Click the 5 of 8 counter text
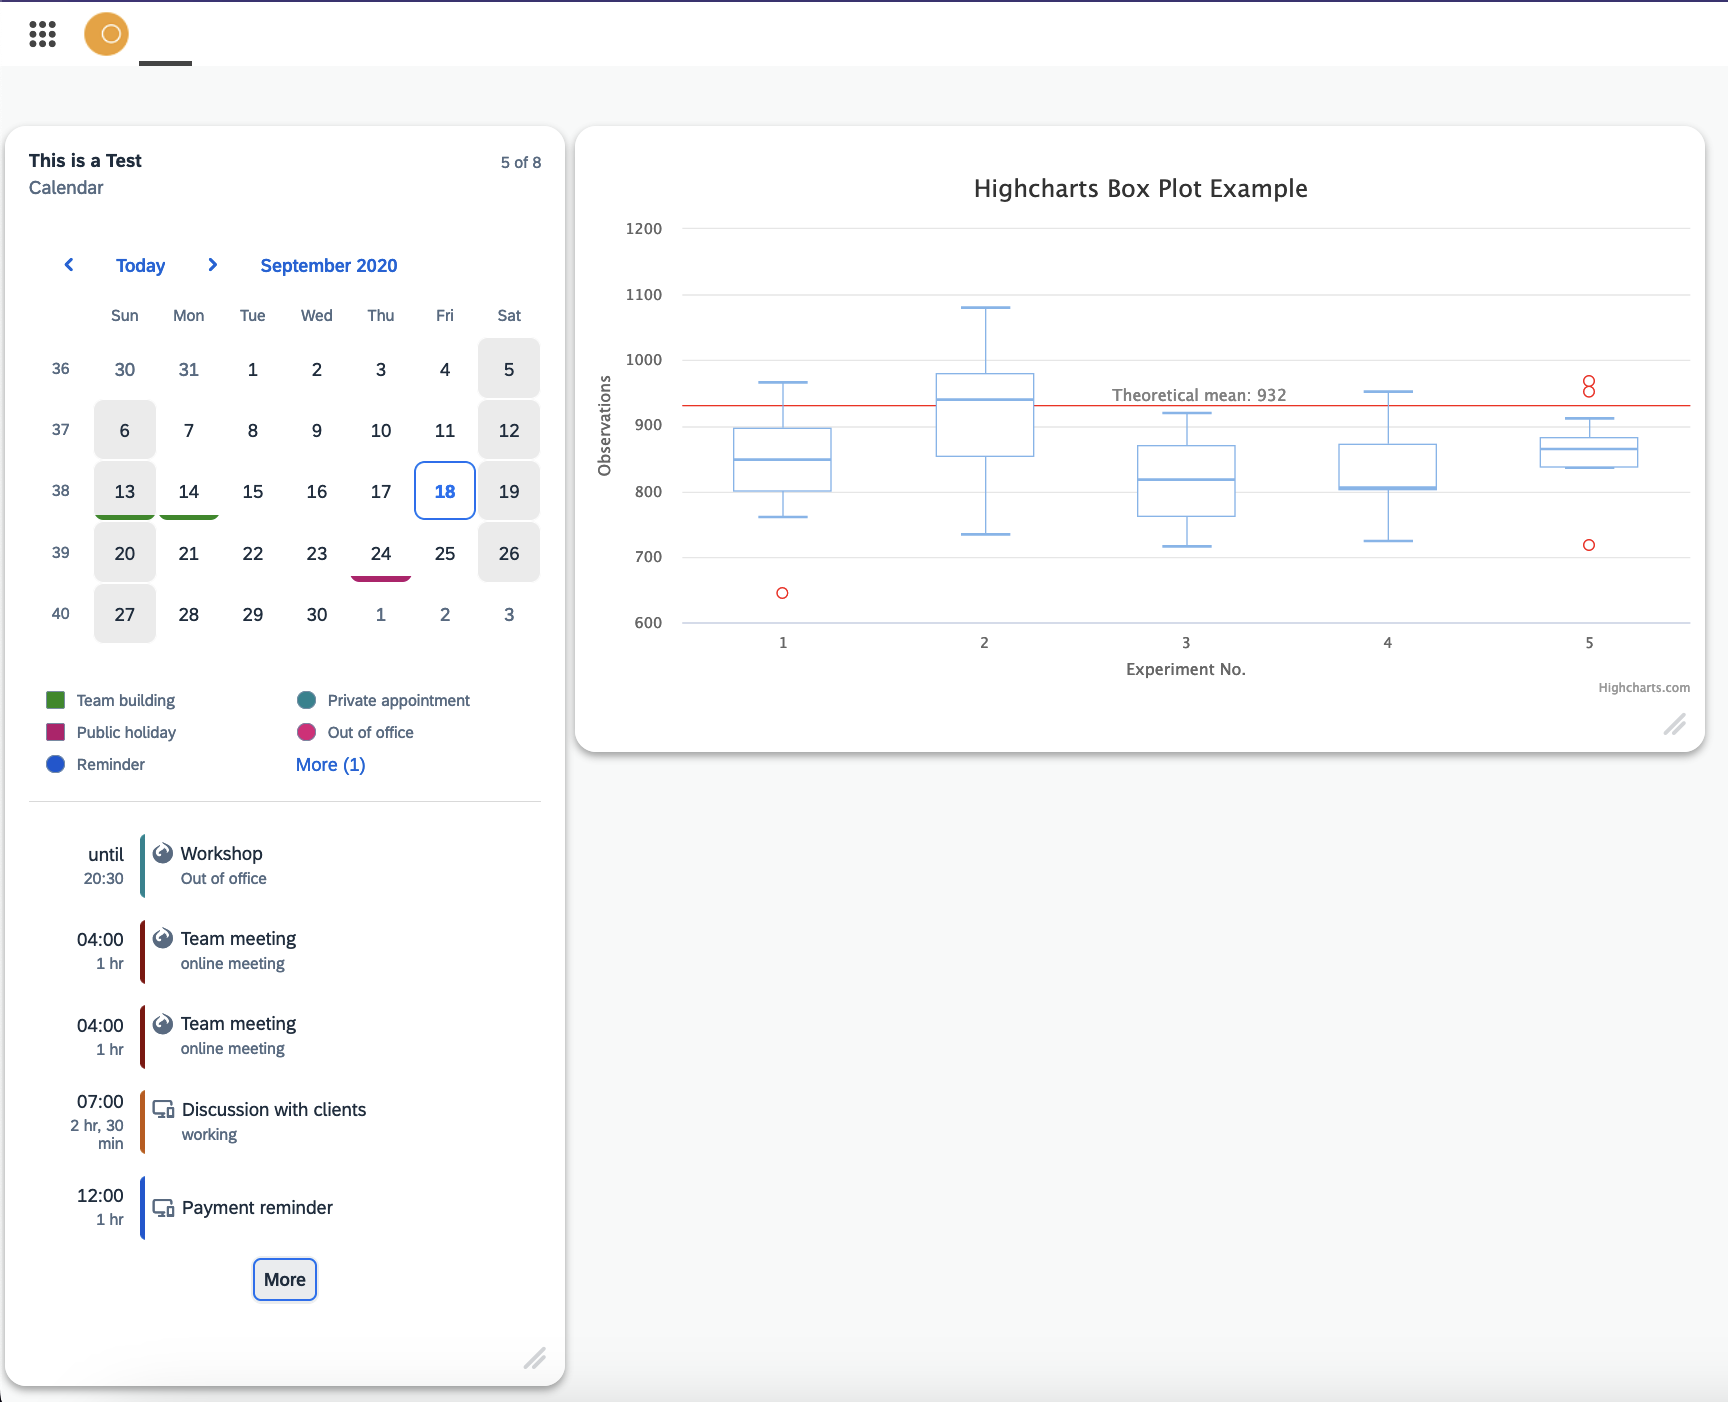The height and width of the screenshot is (1402, 1728). click(x=521, y=162)
